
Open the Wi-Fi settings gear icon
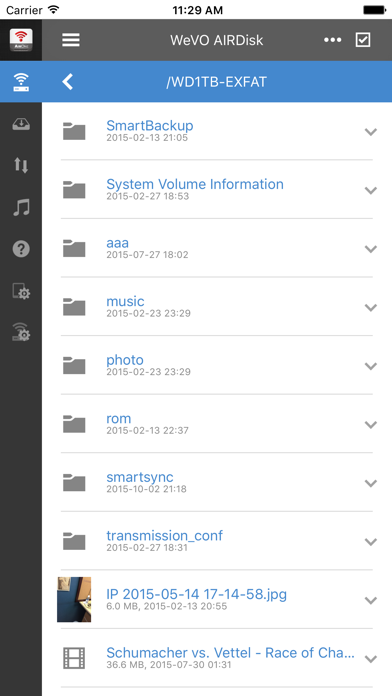pos(21,332)
